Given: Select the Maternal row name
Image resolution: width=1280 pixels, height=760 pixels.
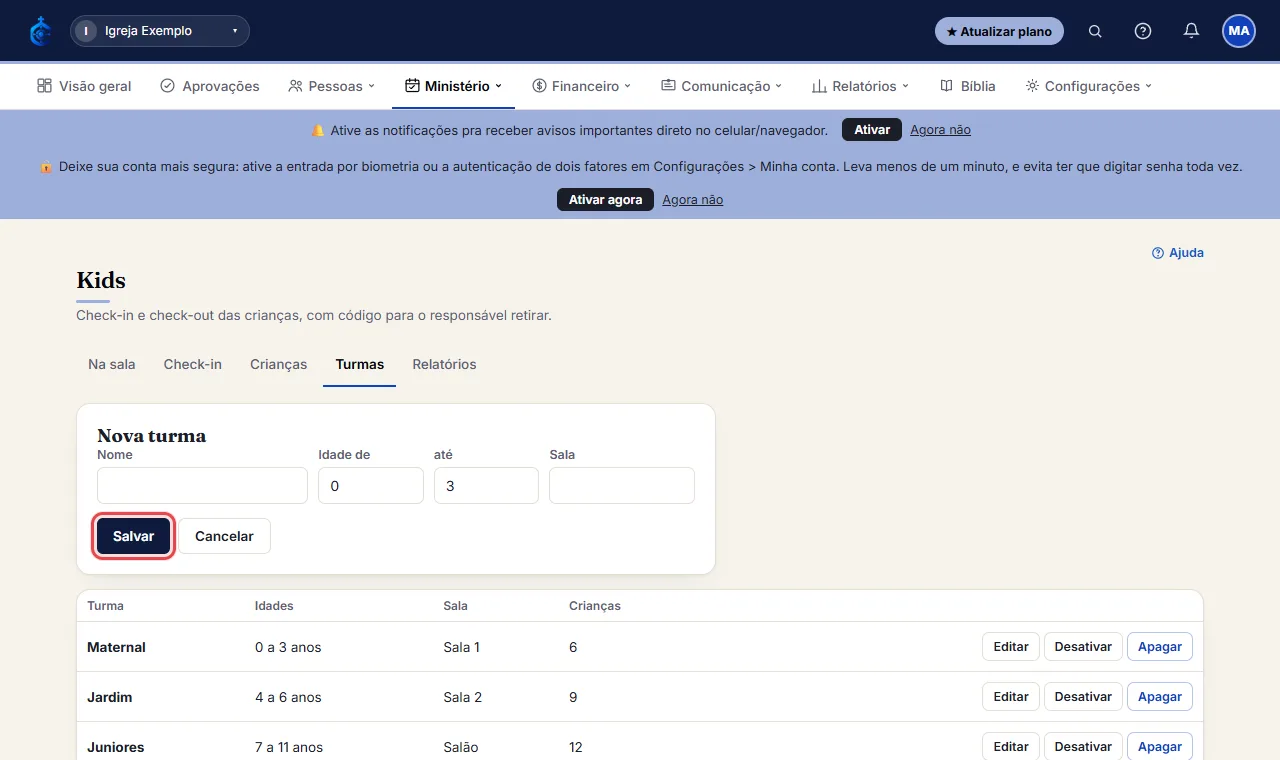Looking at the screenshot, I should [116, 647].
